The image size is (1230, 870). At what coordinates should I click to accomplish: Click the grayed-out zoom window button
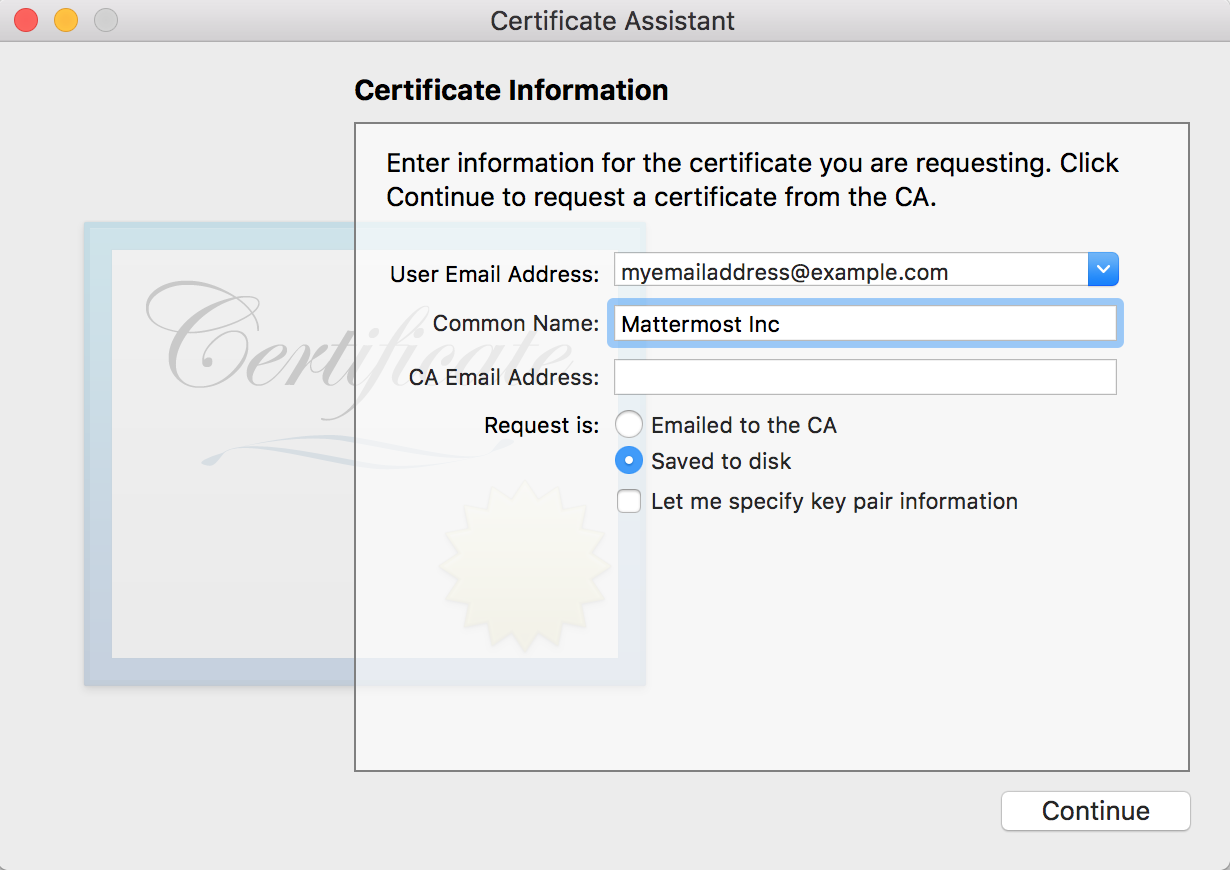(105, 20)
